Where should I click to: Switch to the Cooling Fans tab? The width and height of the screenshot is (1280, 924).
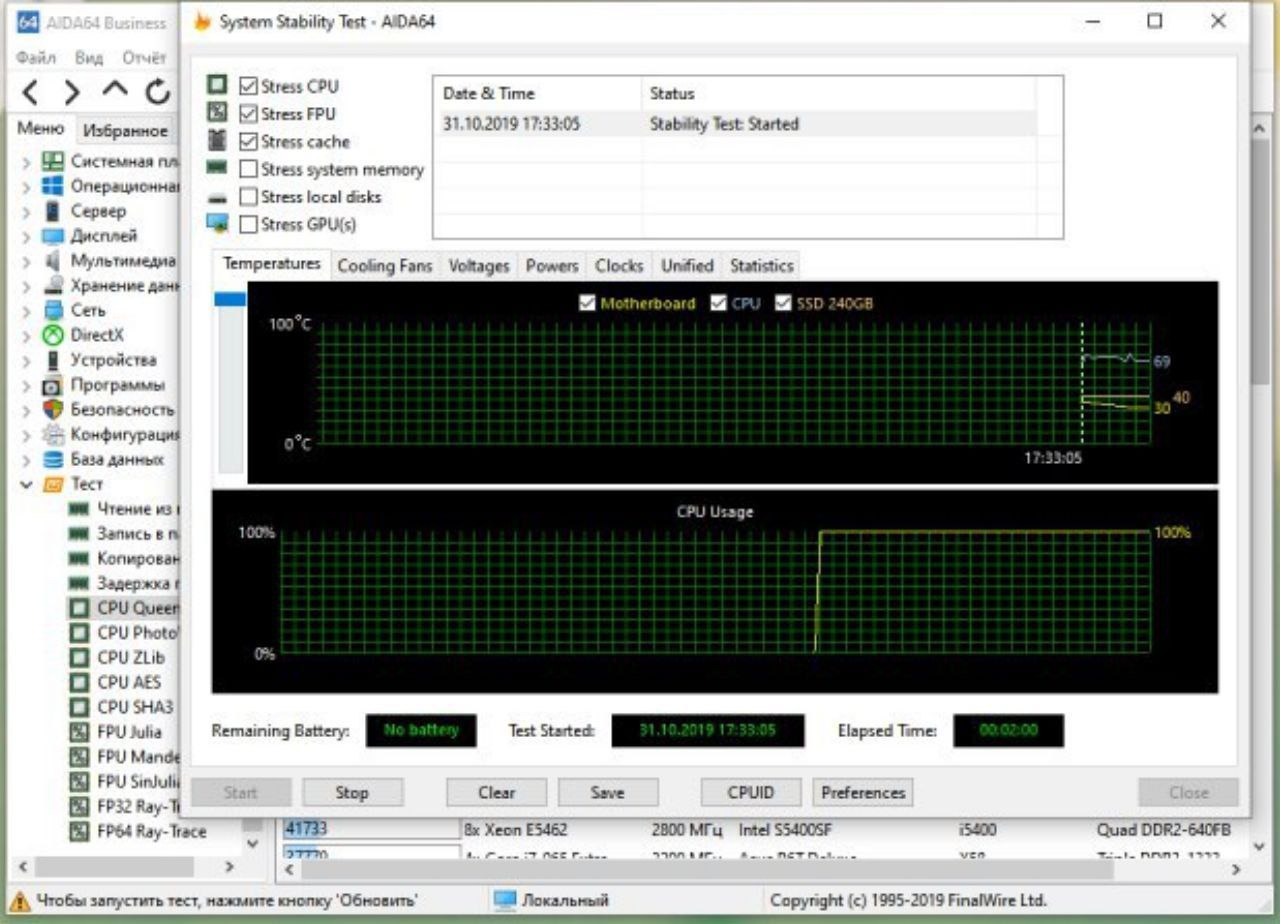385,266
